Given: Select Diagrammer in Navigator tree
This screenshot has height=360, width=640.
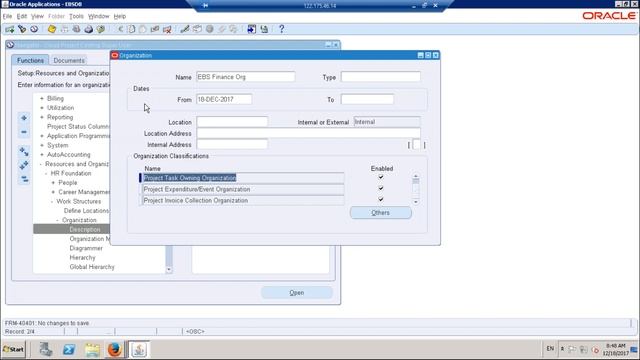Looking at the screenshot, I should click(86, 248).
